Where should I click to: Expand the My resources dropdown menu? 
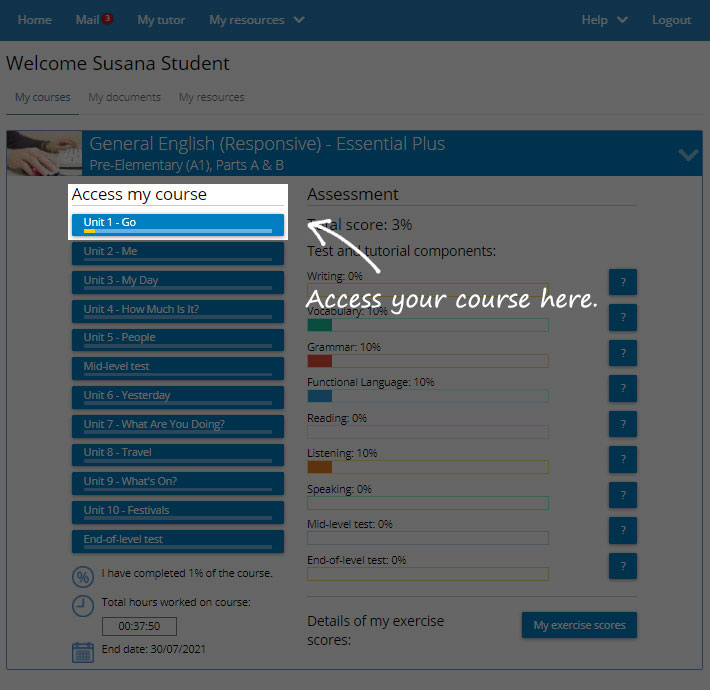257,20
